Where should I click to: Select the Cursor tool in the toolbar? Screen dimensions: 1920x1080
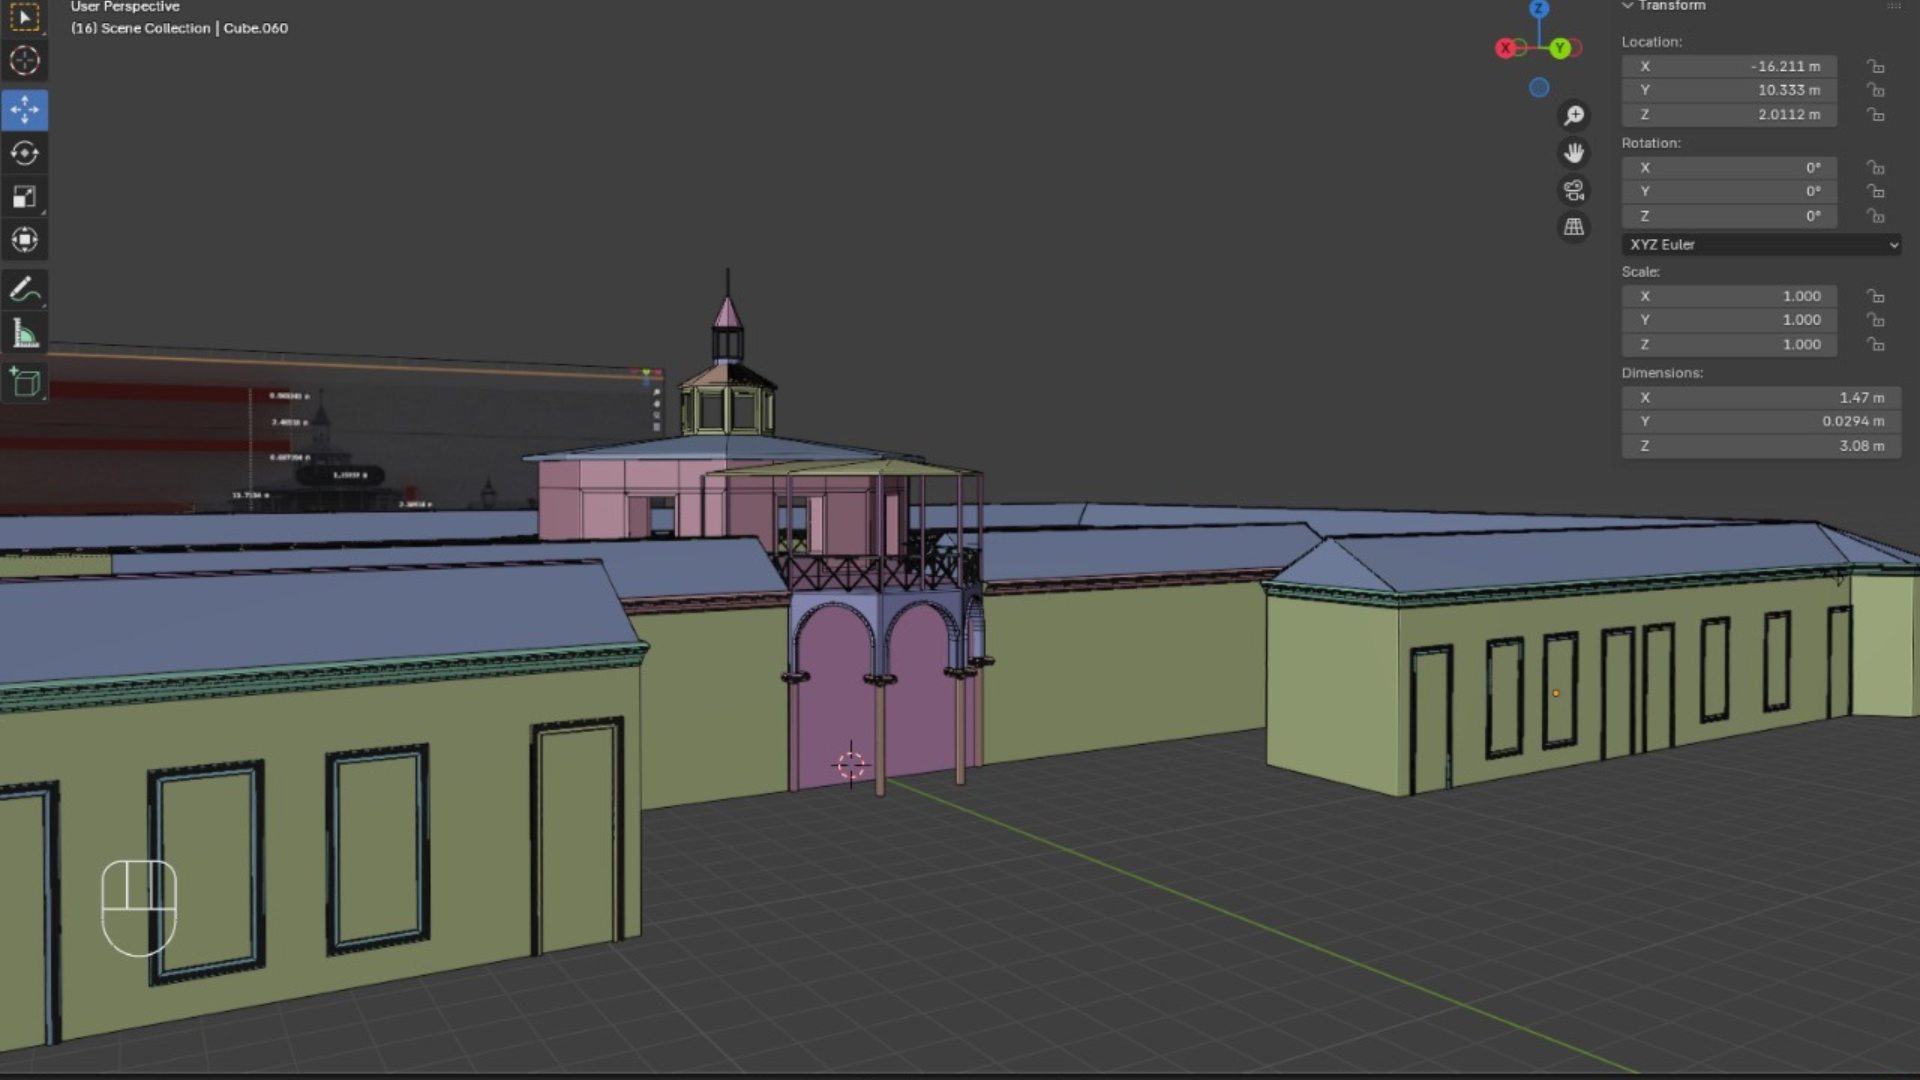click(x=25, y=61)
